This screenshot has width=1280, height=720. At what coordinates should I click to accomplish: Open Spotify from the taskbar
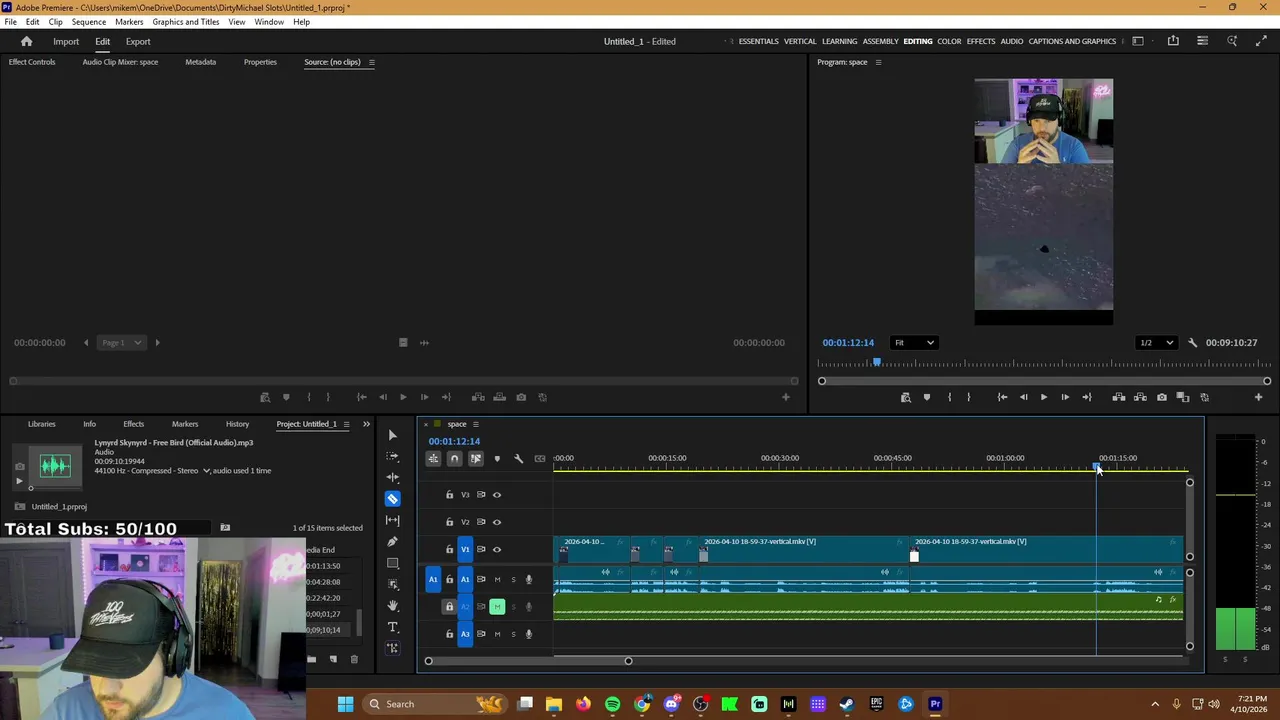pyautogui.click(x=613, y=704)
